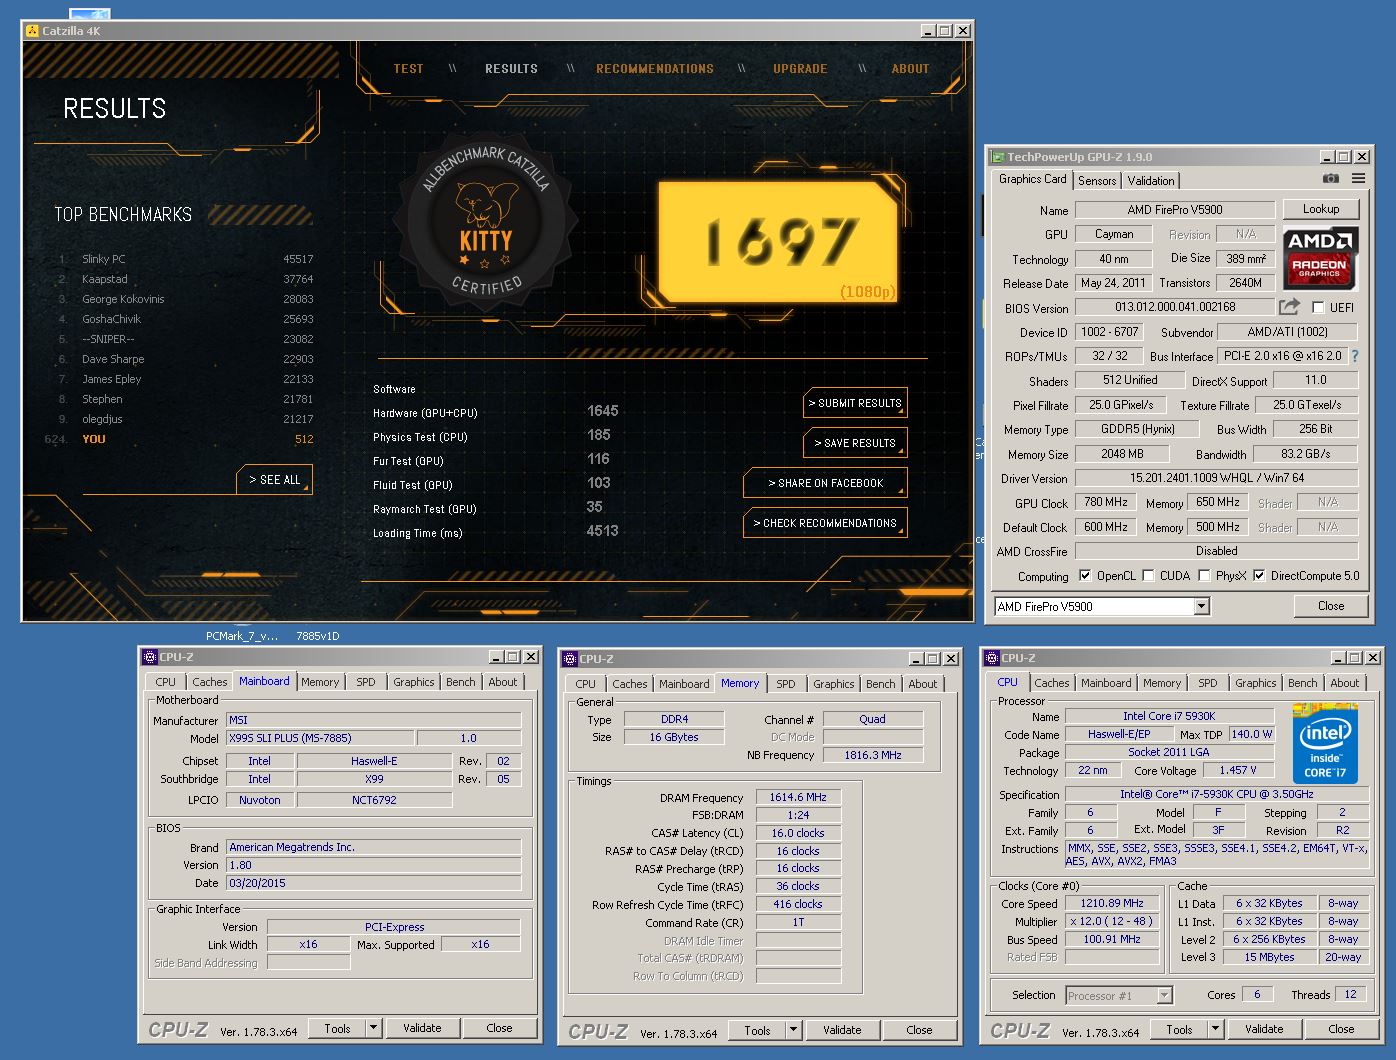Viewport: 1396px width, 1060px height.
Task: Open the AMD FirePro V5900 GPU selector dropdown
Action: click(x=1201, y=606)
